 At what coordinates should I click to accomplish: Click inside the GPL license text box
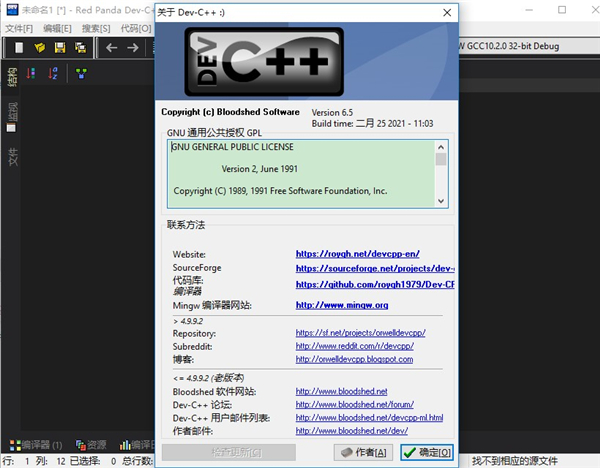coord(301,174)
